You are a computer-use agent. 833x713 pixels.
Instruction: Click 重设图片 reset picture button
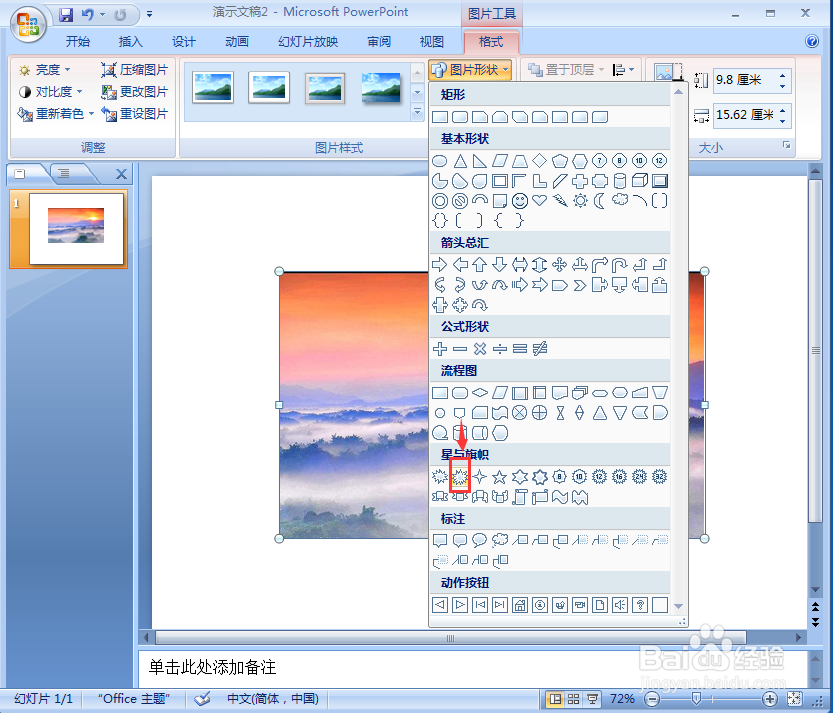(134, 114)
